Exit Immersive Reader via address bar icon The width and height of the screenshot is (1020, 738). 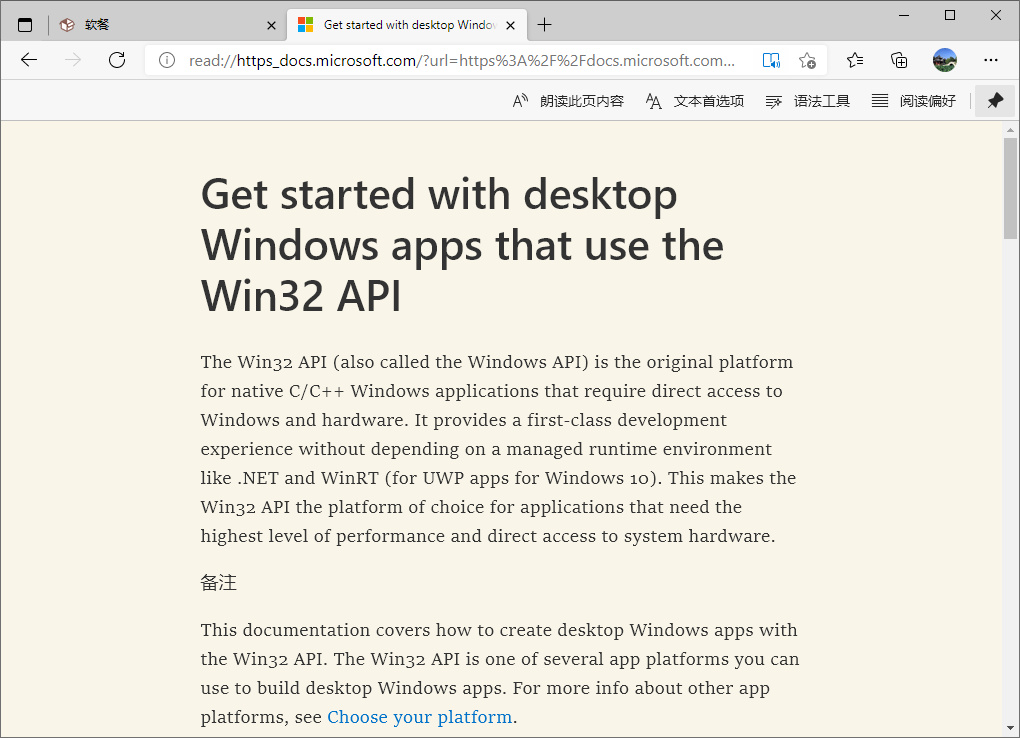tap(770, 60)
